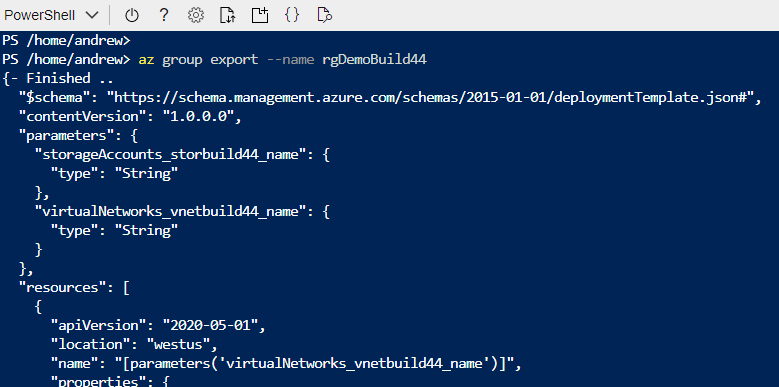Restart Cloud Shell with the power icon
The height and width of the screenshot is (387, 779).
pos(132,15)
